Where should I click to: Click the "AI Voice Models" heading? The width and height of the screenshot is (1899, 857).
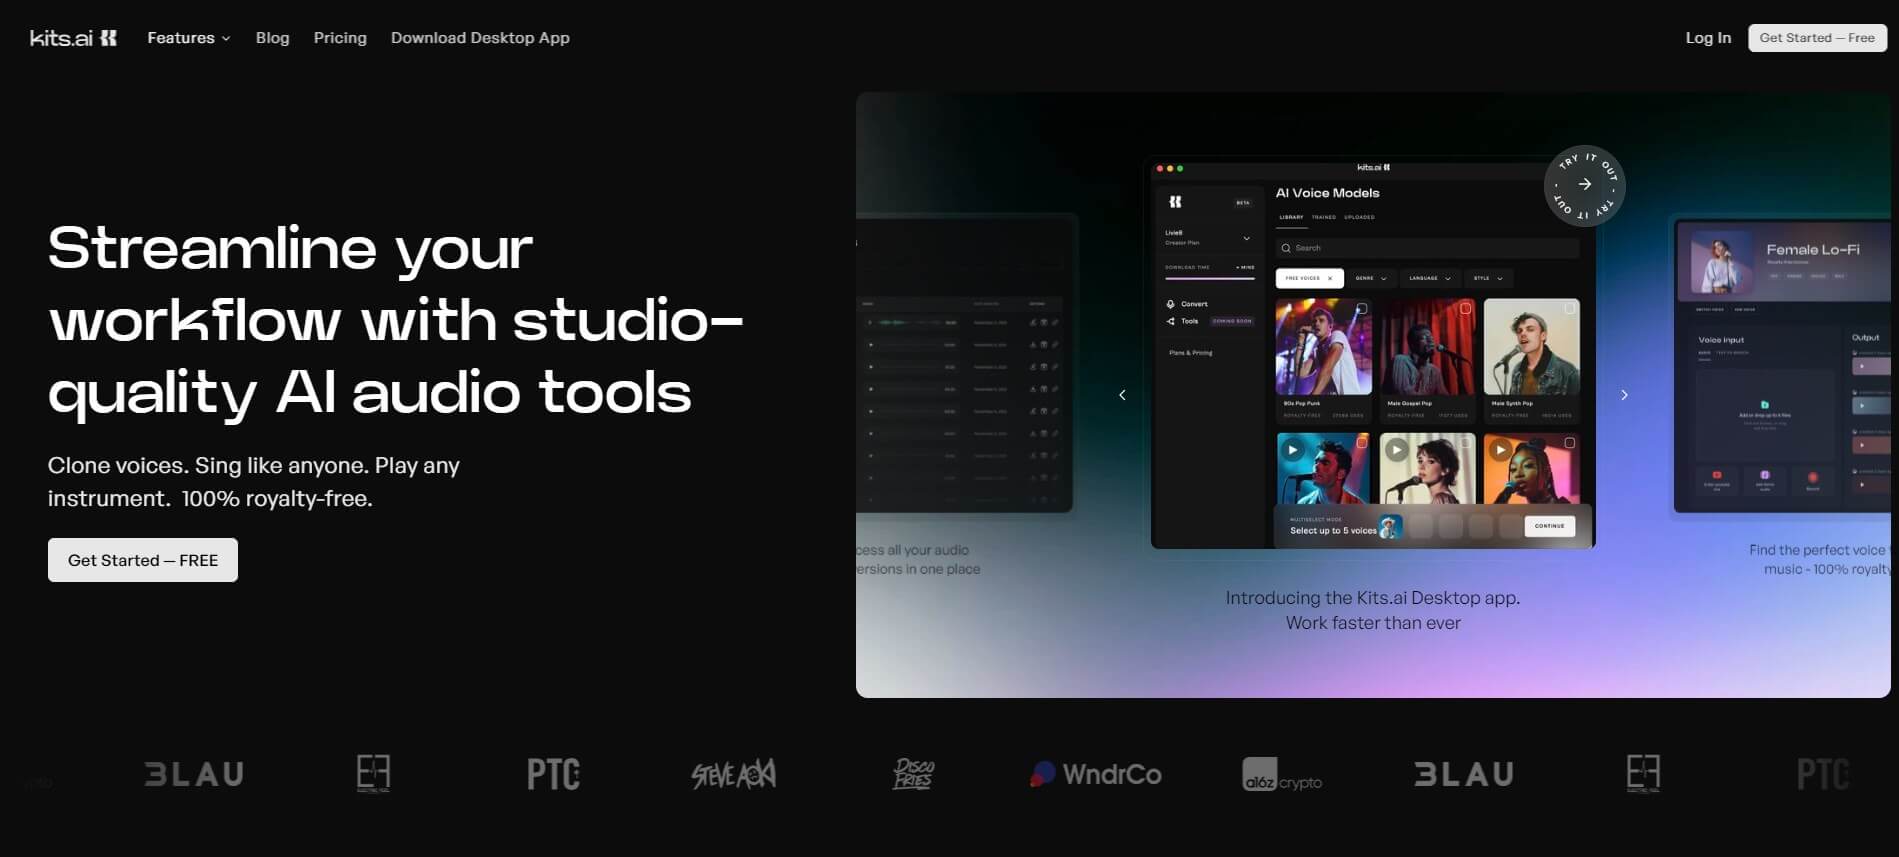pos(1327,193)
